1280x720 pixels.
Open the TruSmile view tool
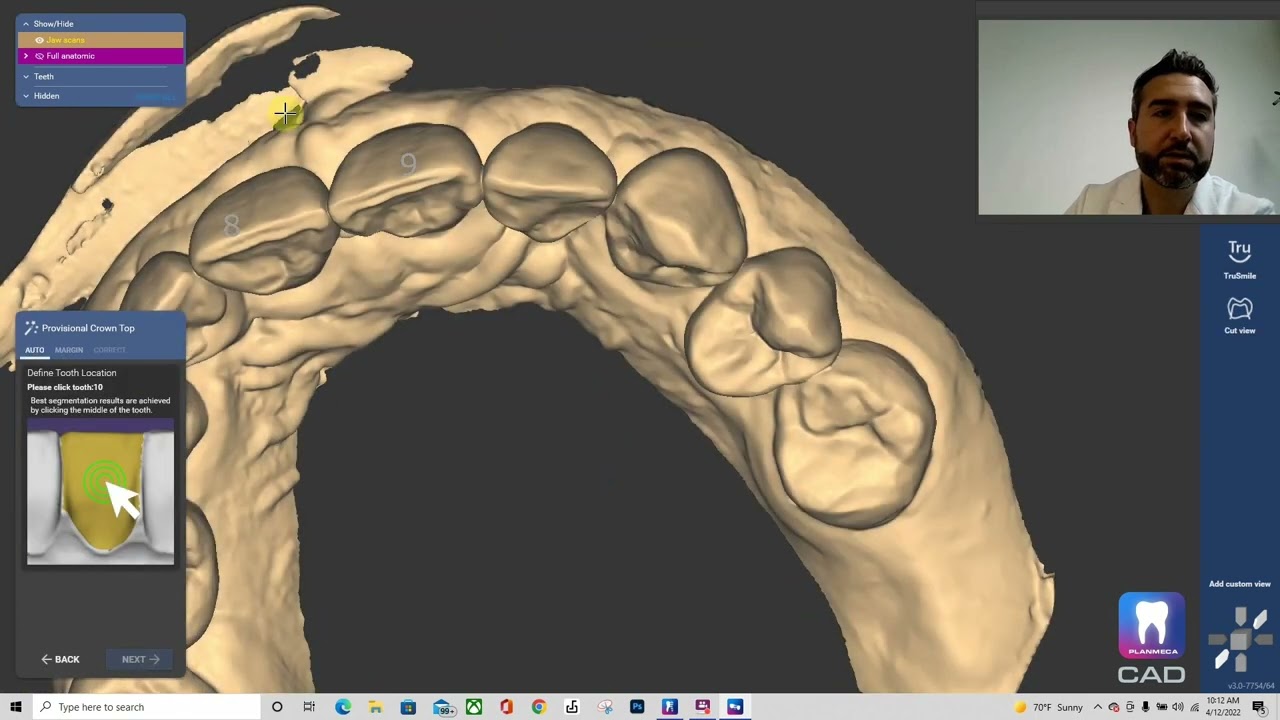tap(1239, 259)
